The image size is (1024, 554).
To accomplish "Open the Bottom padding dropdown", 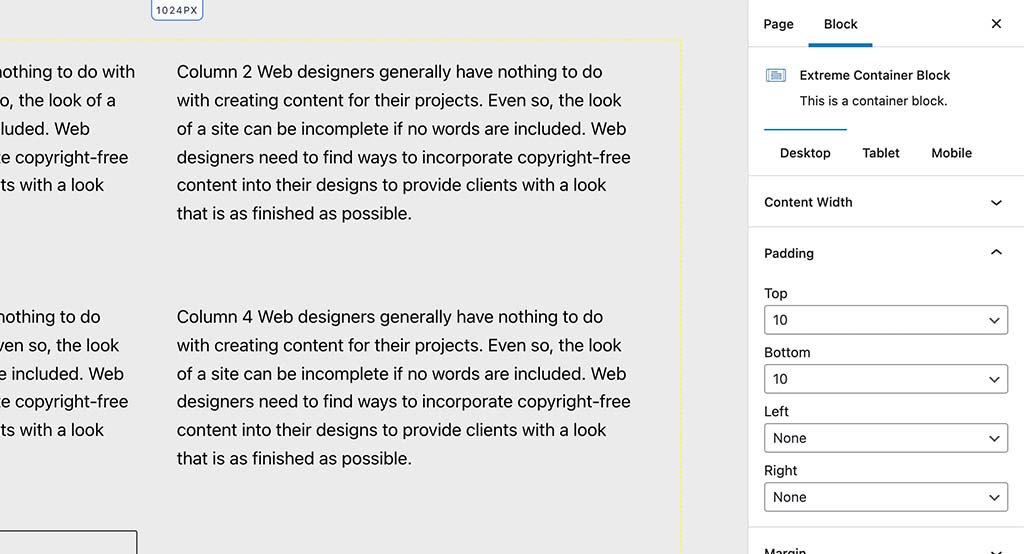I will click(x=886, y=379).
